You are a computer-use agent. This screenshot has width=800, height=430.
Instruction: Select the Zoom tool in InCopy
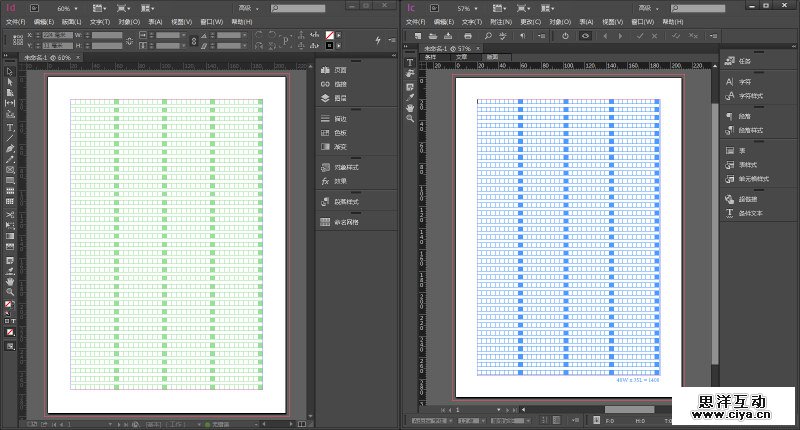click(x=410, y=118)
